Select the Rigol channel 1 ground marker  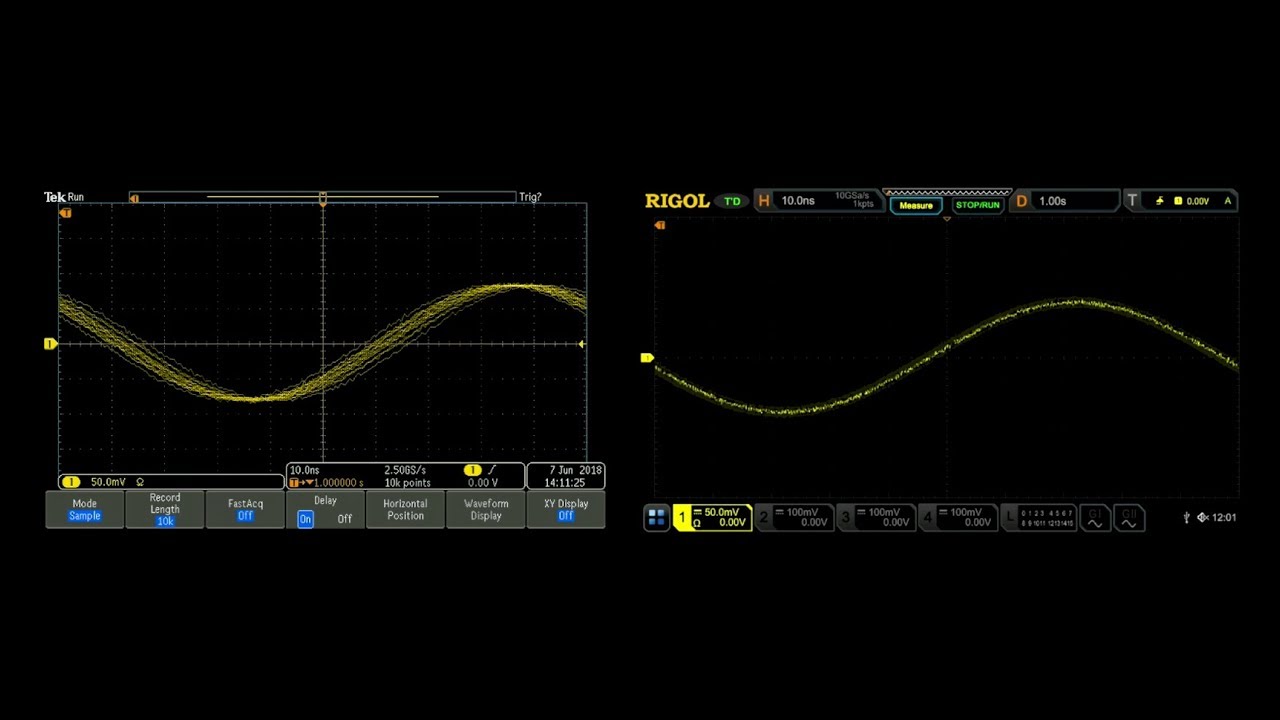pos(647,358)
